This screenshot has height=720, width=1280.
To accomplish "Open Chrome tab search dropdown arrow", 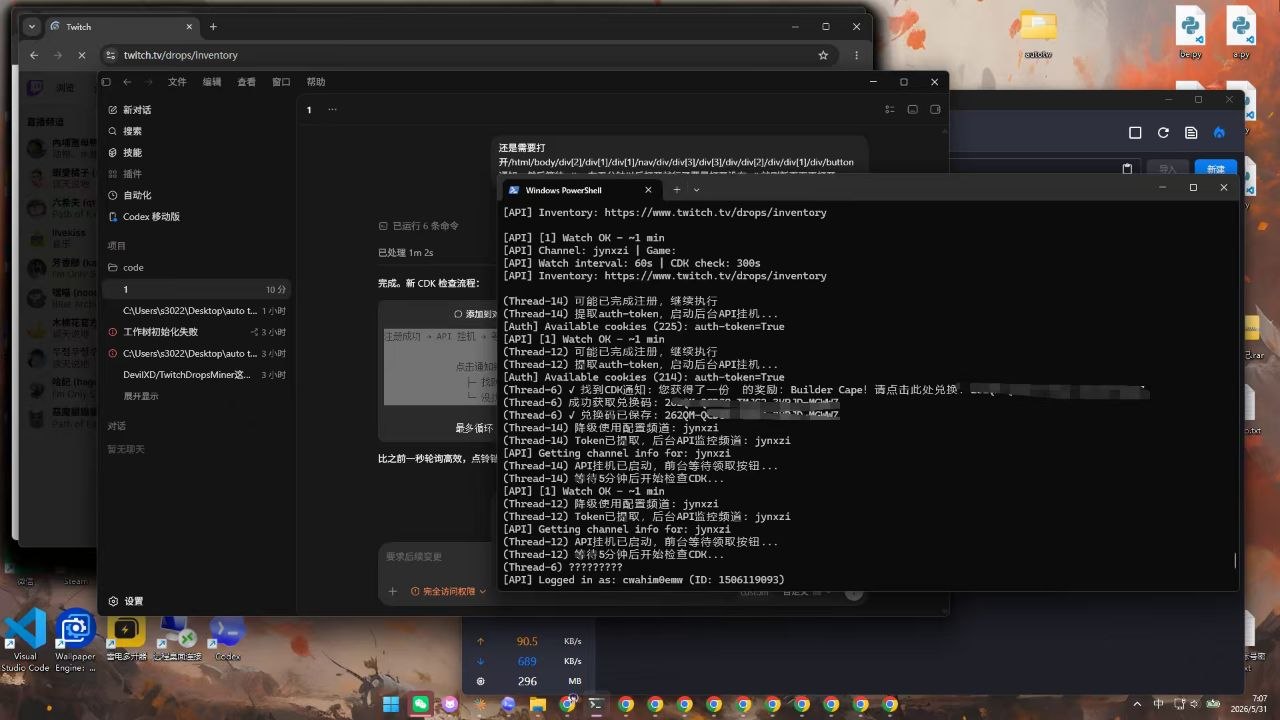I will coord(31,27).
